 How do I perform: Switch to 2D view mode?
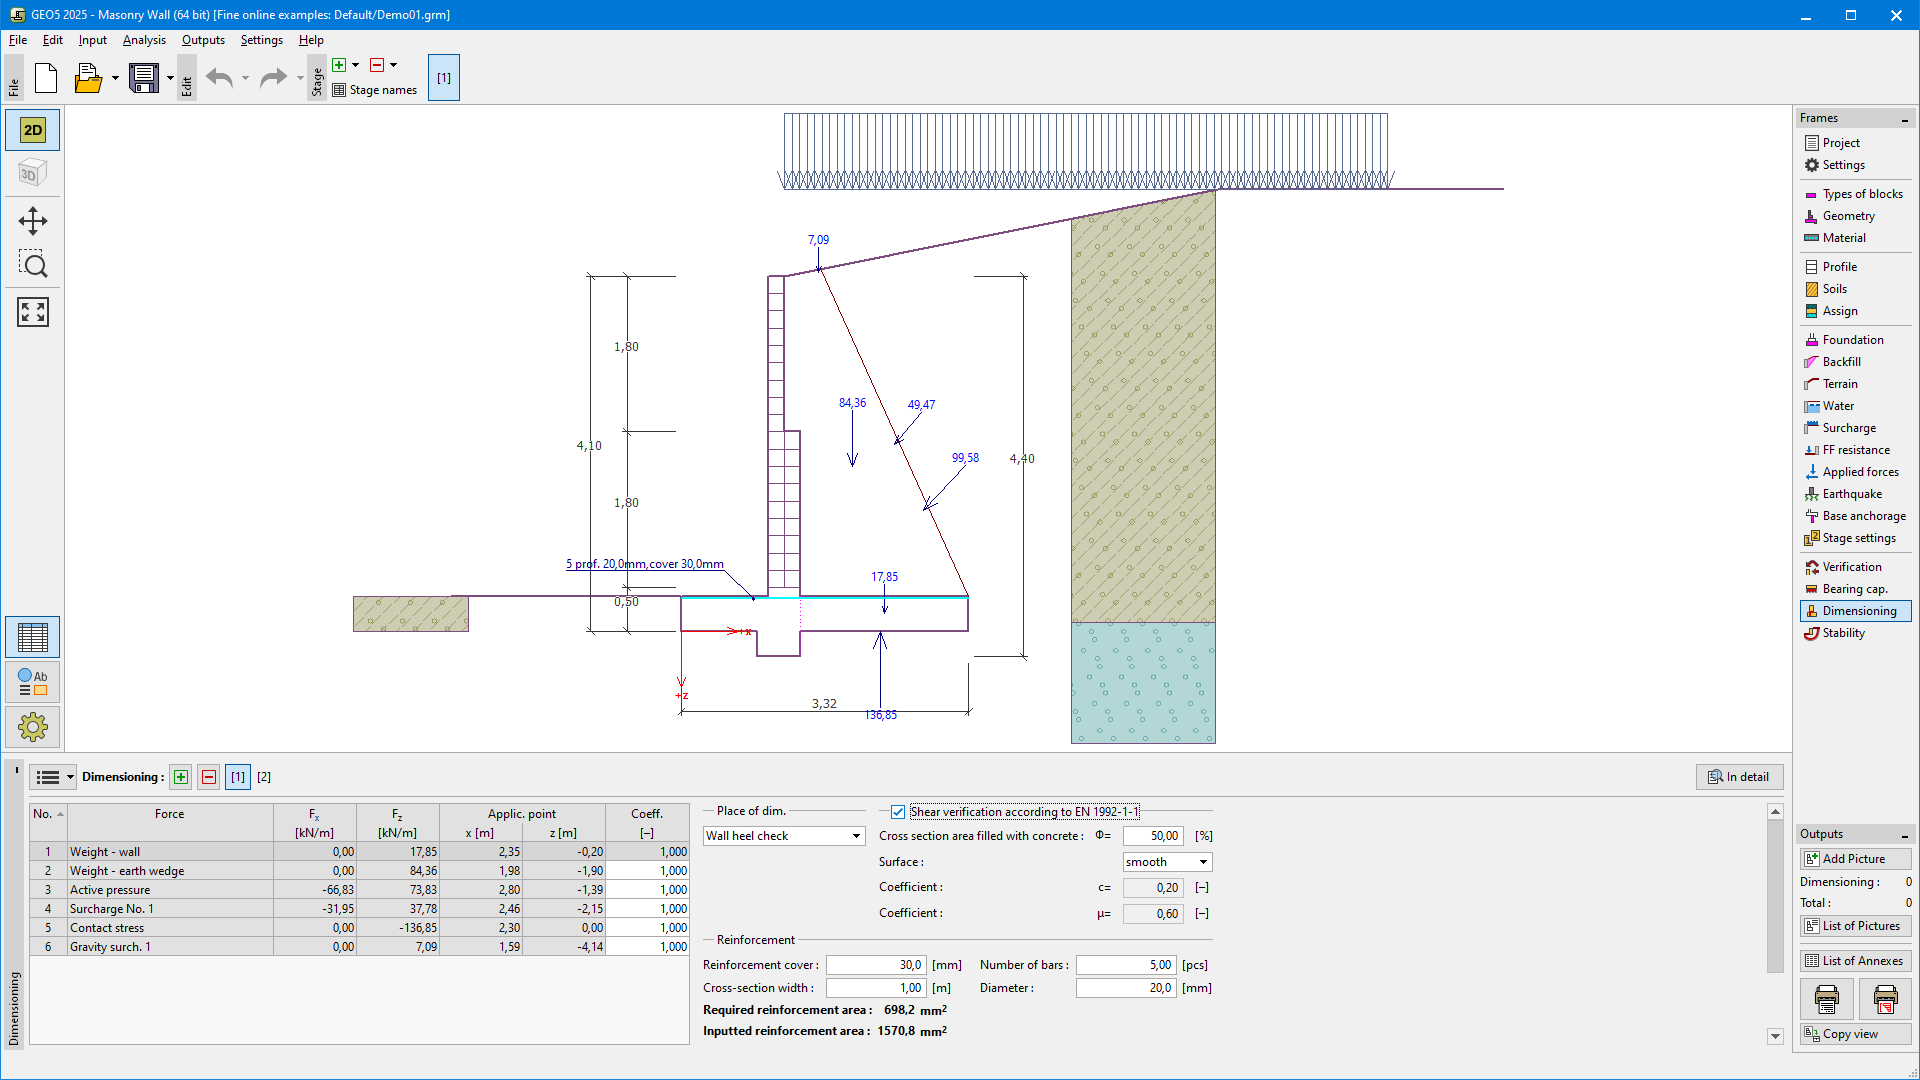(33, 130)
